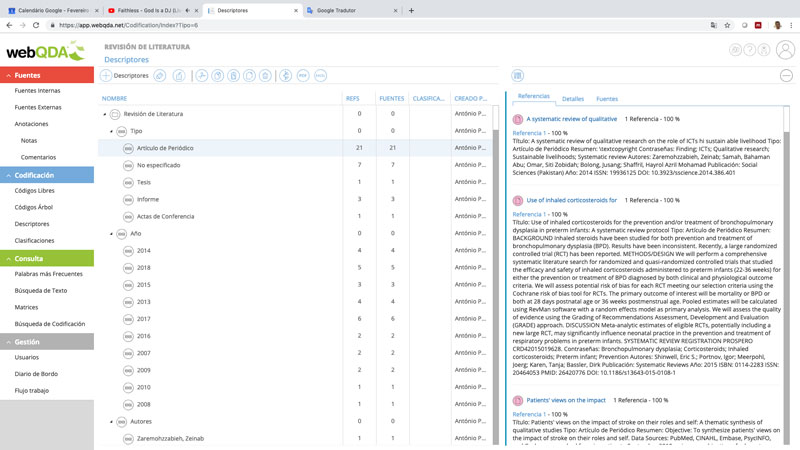Click the XLS export icon
The image size is (800, 450).
coord(320,76)
